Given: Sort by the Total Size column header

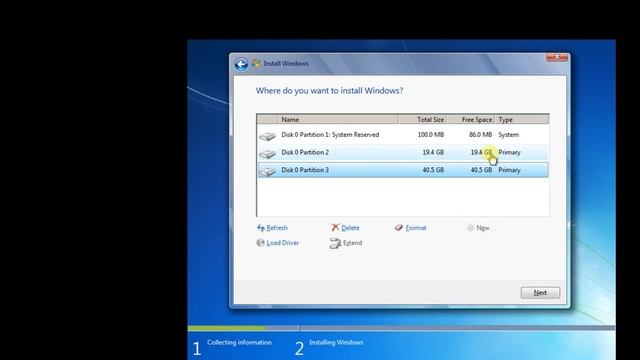Looking at the screenshot, I should tap(422, 120).
